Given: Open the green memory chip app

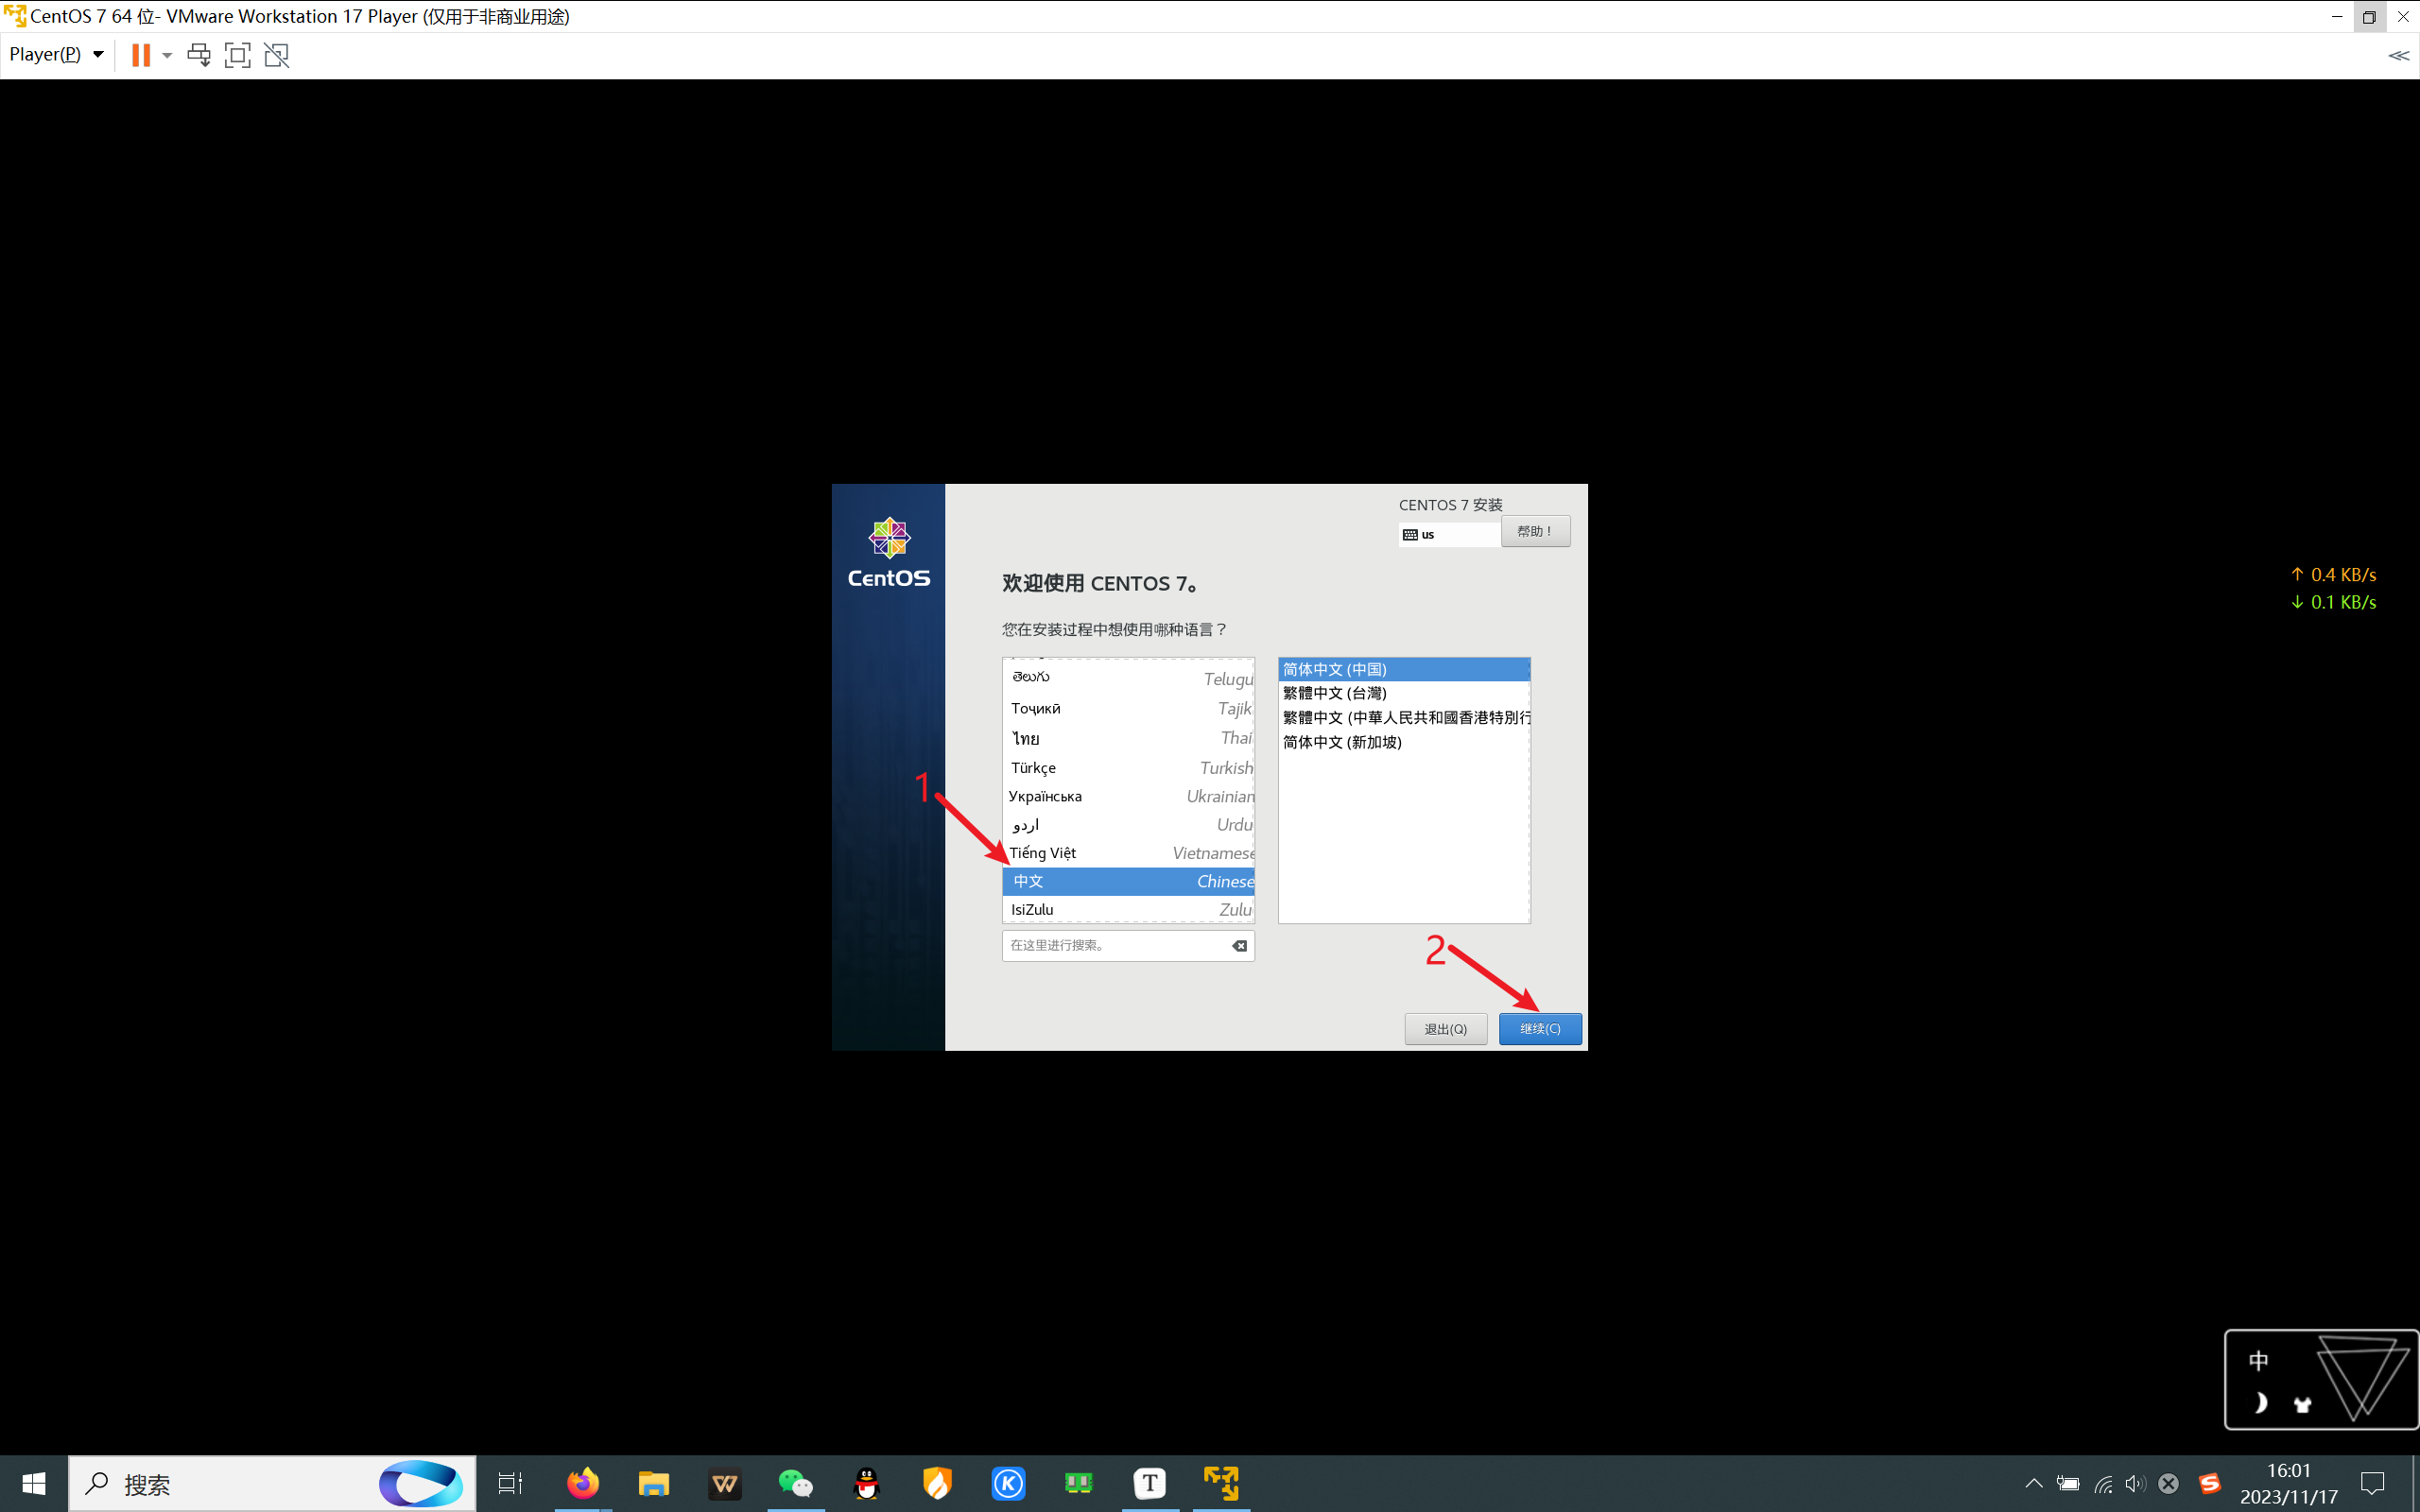Looking at the screenshot, I should point(1079,1484).
